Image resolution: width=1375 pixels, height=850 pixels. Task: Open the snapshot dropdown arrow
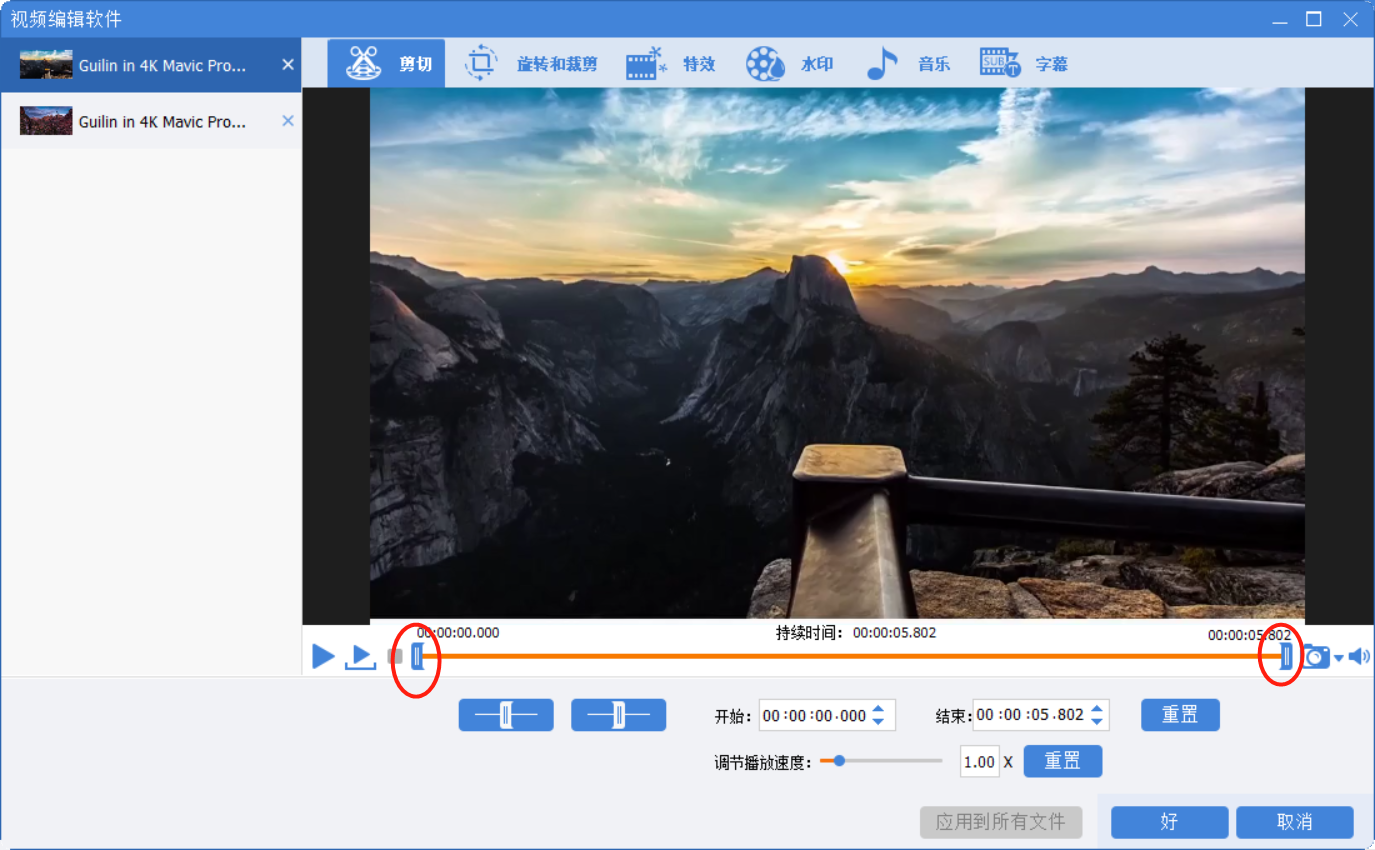(x=1338, y=658)
